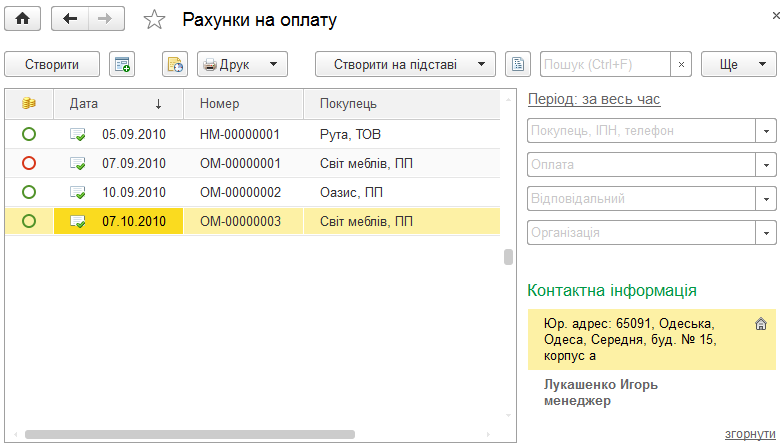Open the Період: за весь час link
This screenshot has width=783, height=448.
click(594, 99)
